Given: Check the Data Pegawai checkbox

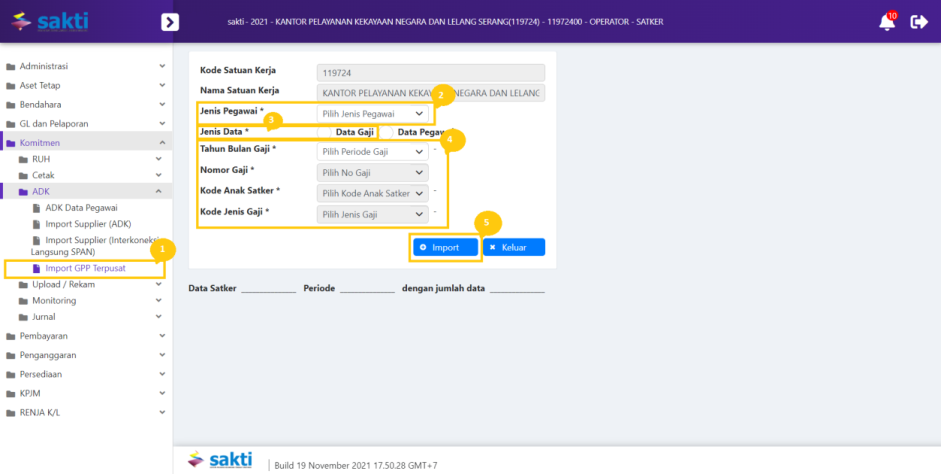Looking at the screenshot, I should click(387, 132).
